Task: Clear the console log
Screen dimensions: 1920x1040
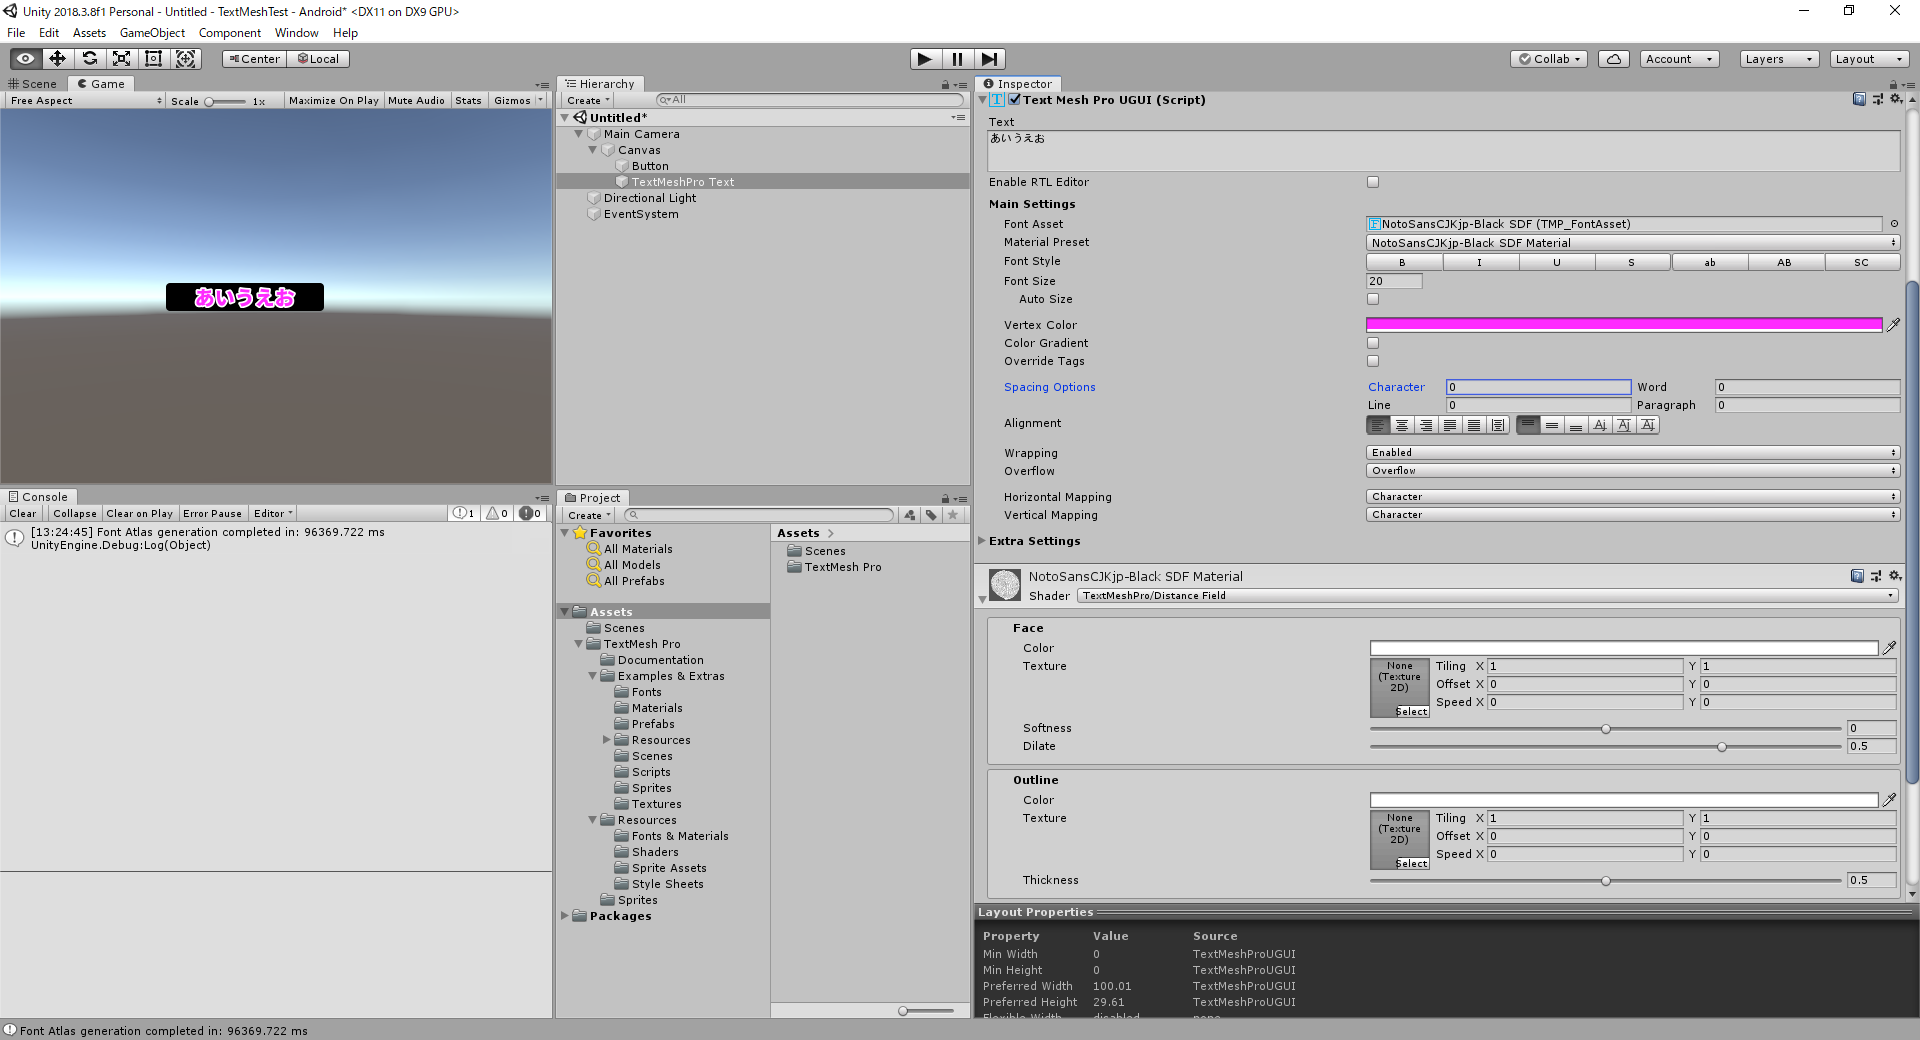Action: point(23,514)
